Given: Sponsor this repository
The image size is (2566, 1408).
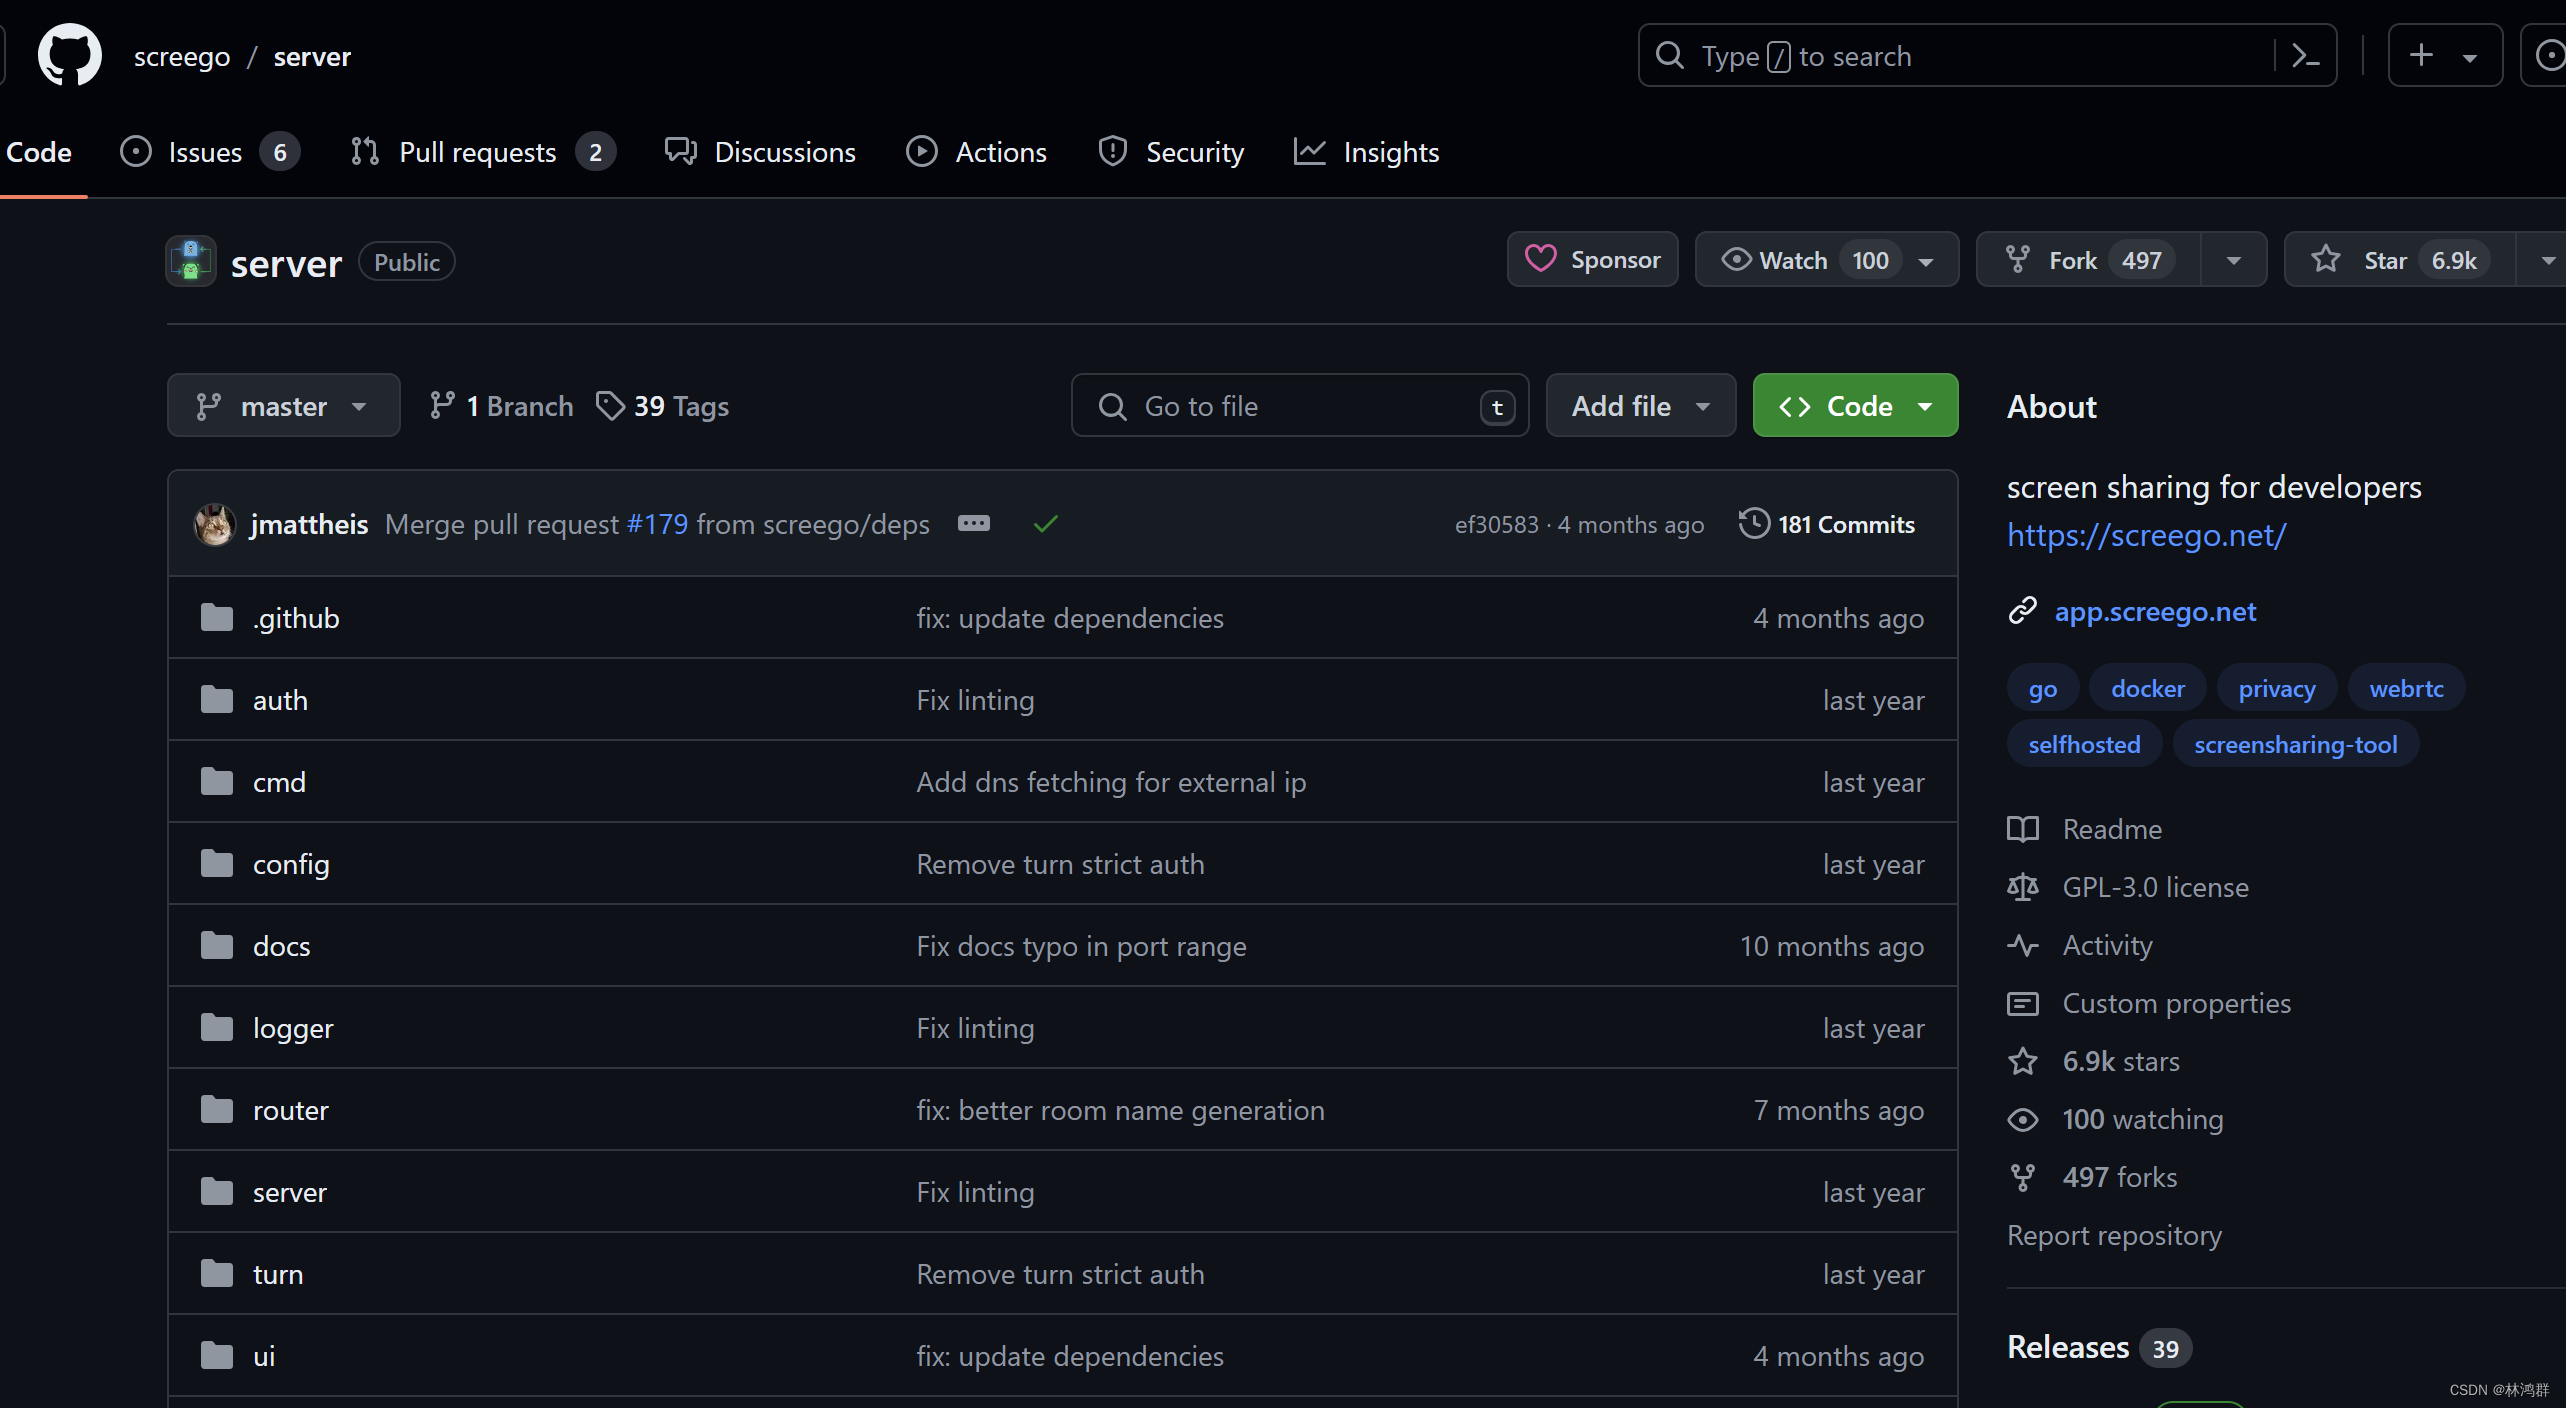Looking at the screenshot, I should [1593, 260].
